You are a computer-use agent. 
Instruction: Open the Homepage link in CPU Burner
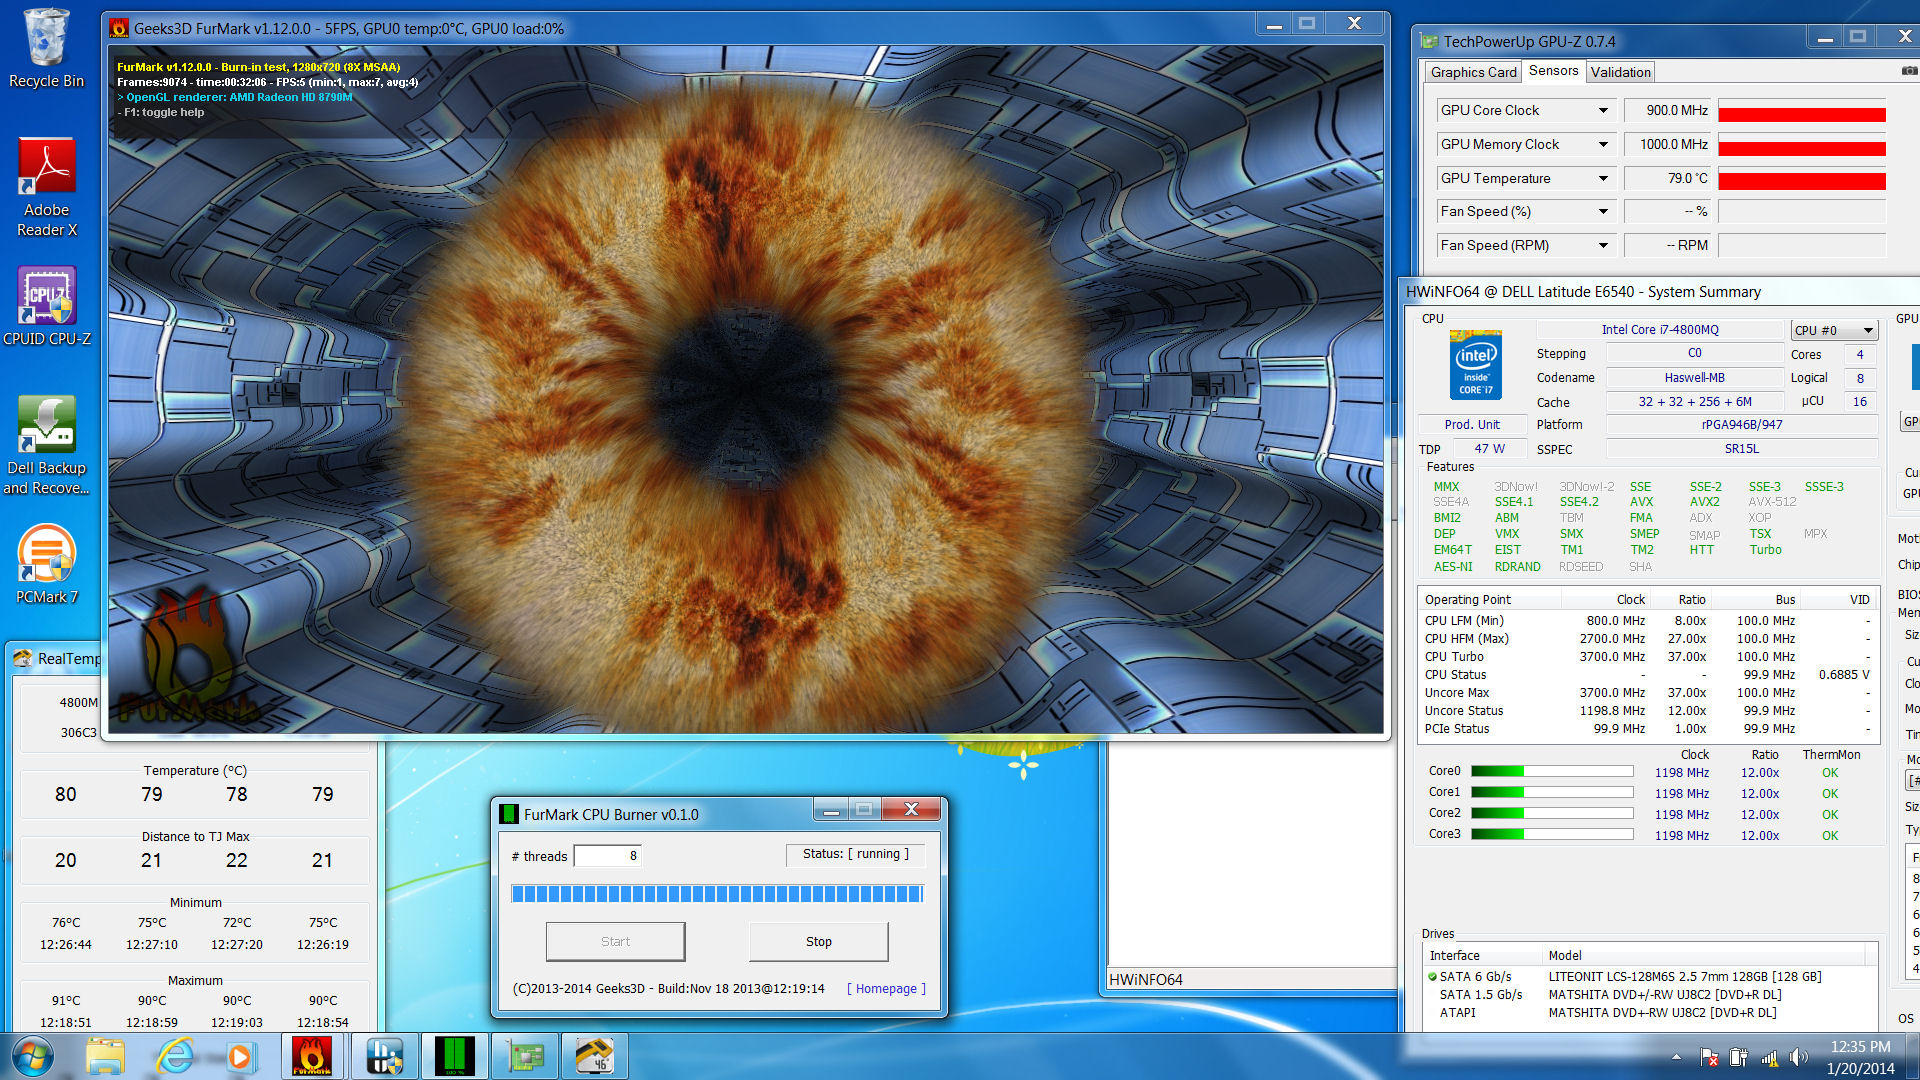[886, 989]
